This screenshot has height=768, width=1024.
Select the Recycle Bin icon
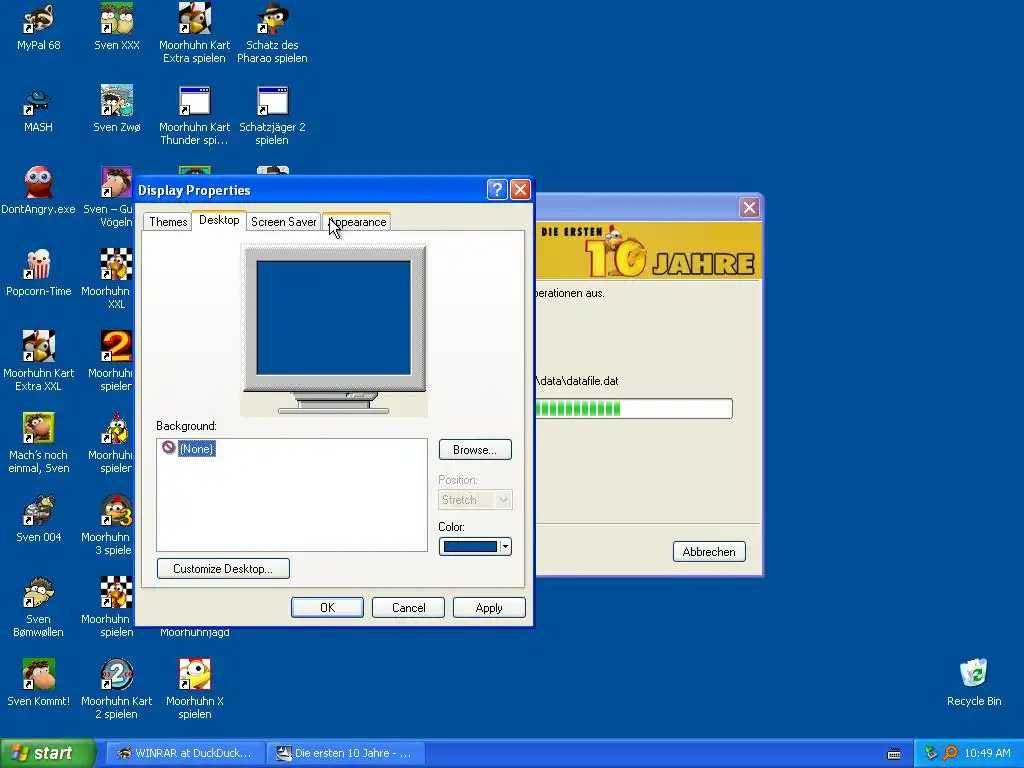tap(974, 683)
